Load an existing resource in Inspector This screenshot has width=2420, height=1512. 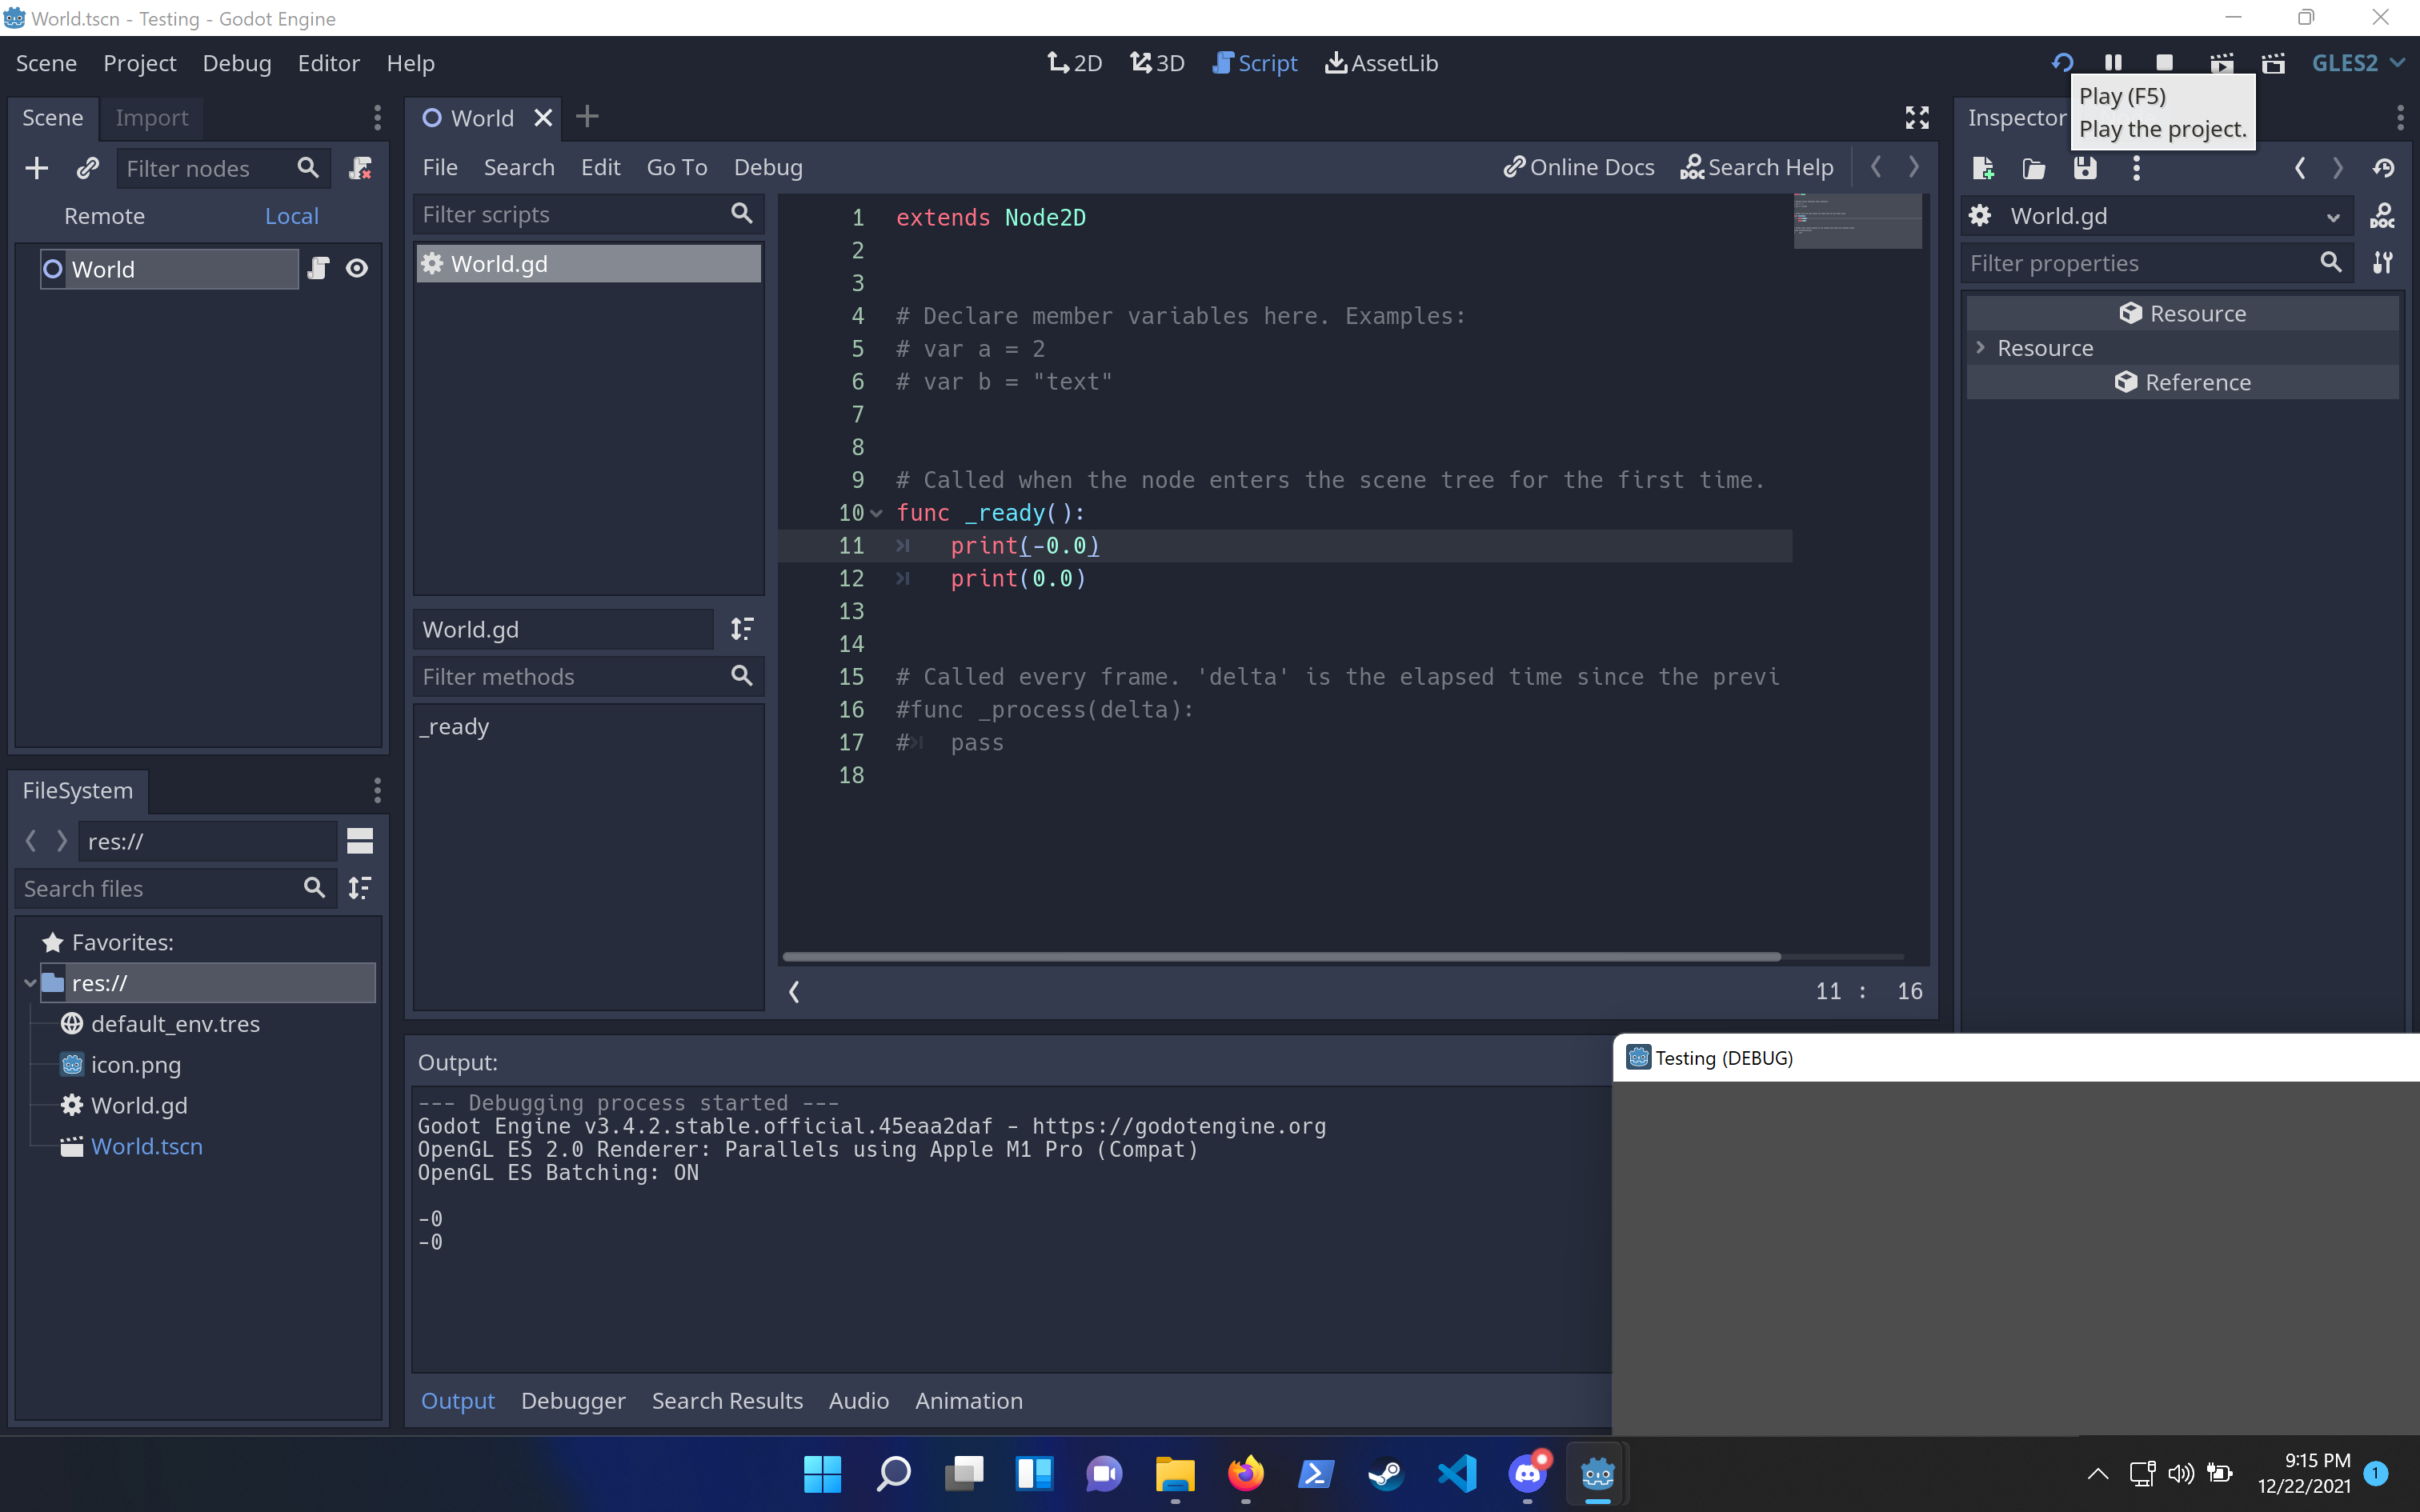click(x=2034, y=168)
